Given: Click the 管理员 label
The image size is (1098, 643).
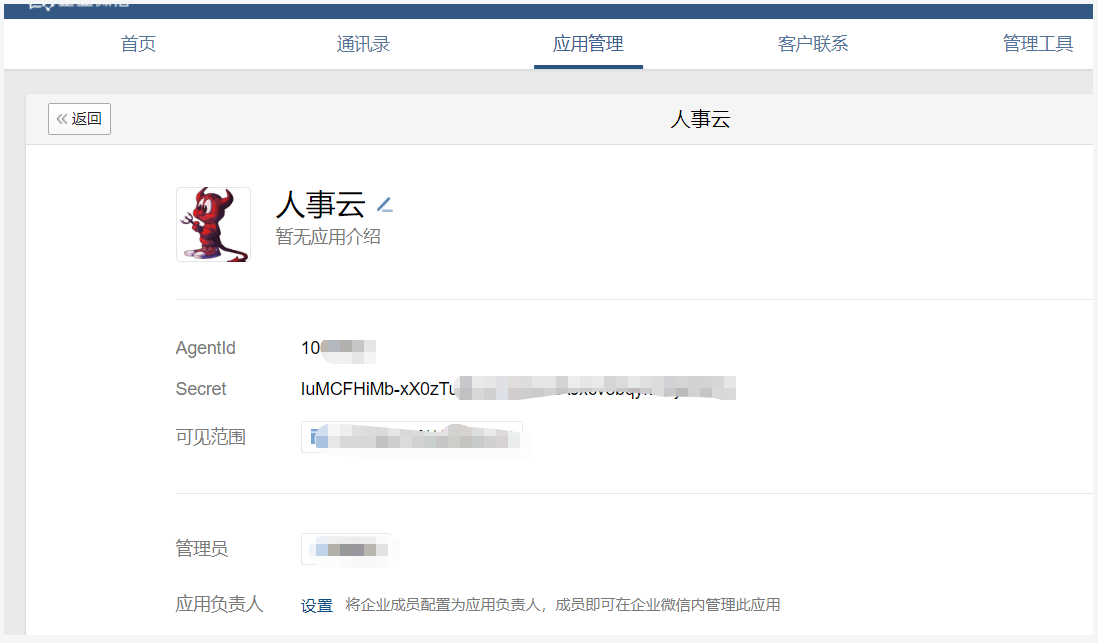Looking at the screenshot, I should click(x=202, y=548).
